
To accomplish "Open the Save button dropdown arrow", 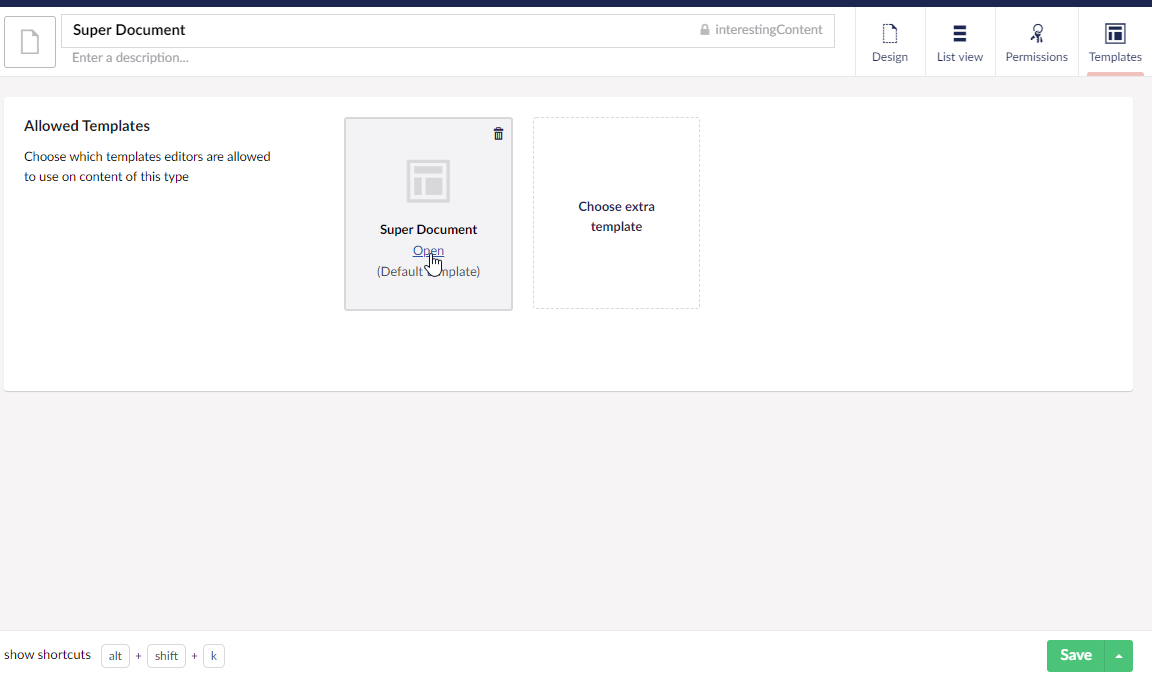I will coord(1119,655).
